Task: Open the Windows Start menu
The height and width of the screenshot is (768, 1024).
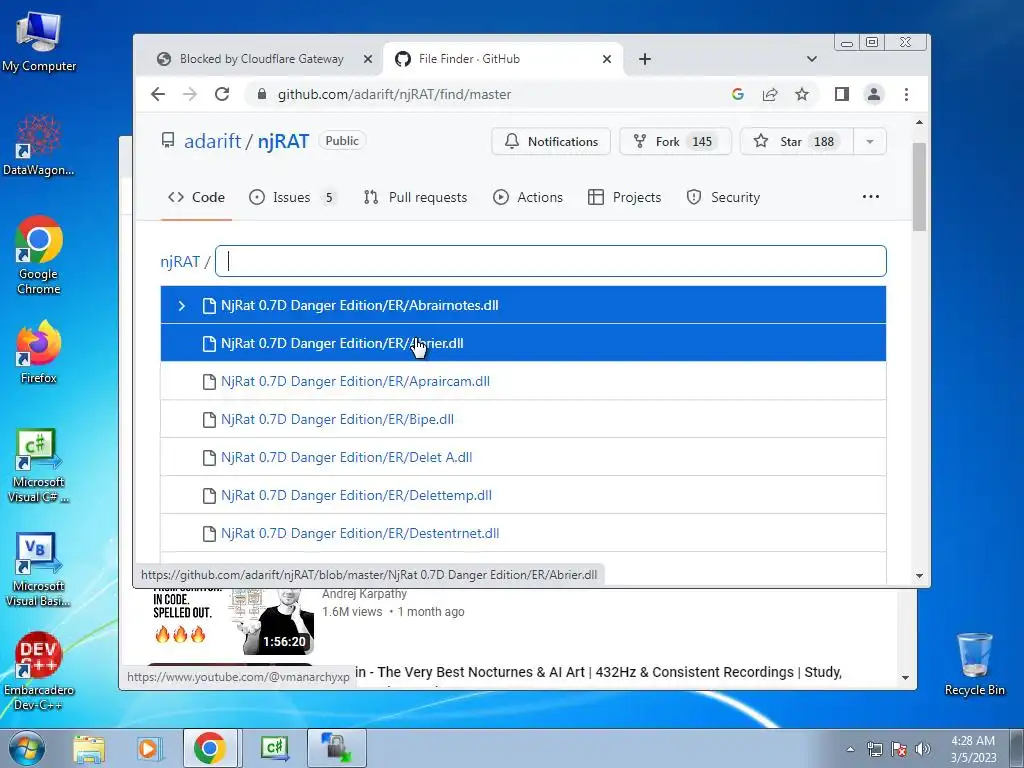Action: [x=27, y=749]
